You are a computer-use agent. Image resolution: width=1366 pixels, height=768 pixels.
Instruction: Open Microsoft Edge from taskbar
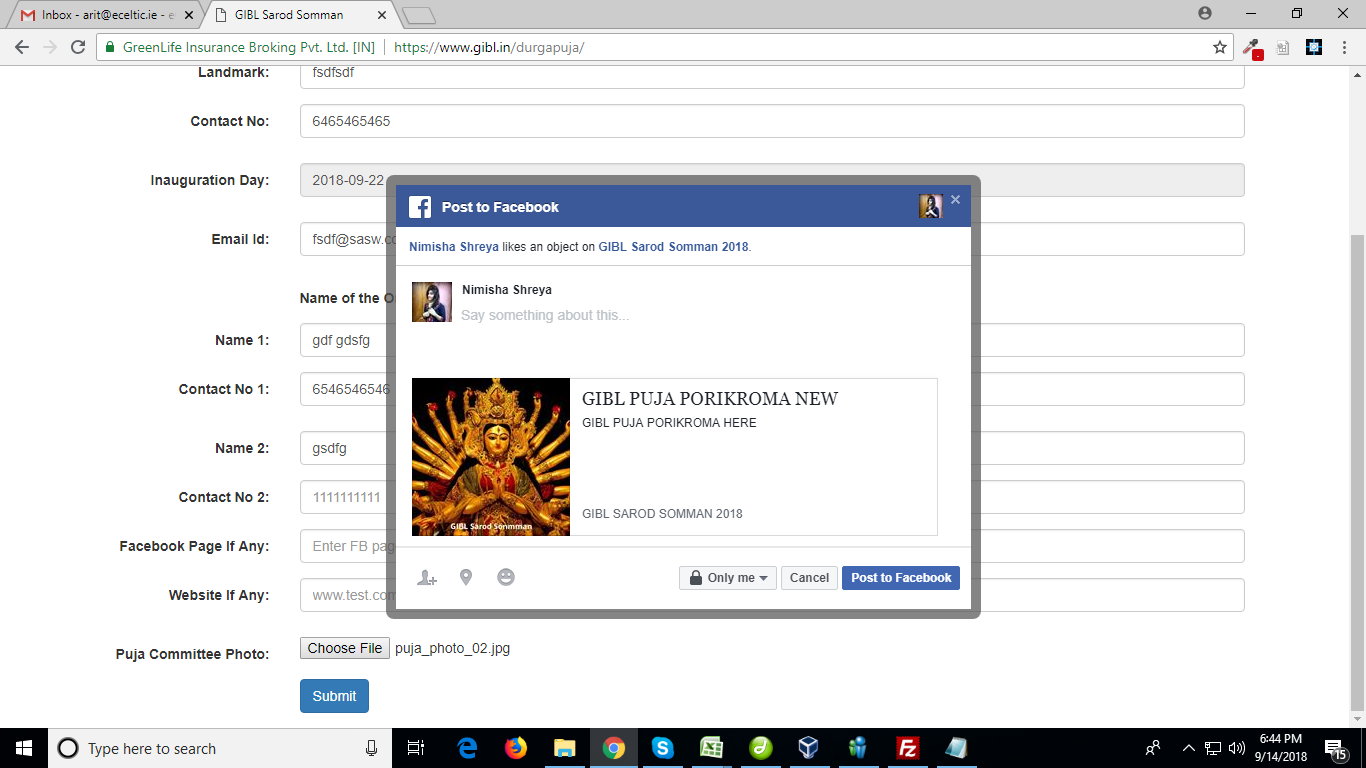pos(467,748)
